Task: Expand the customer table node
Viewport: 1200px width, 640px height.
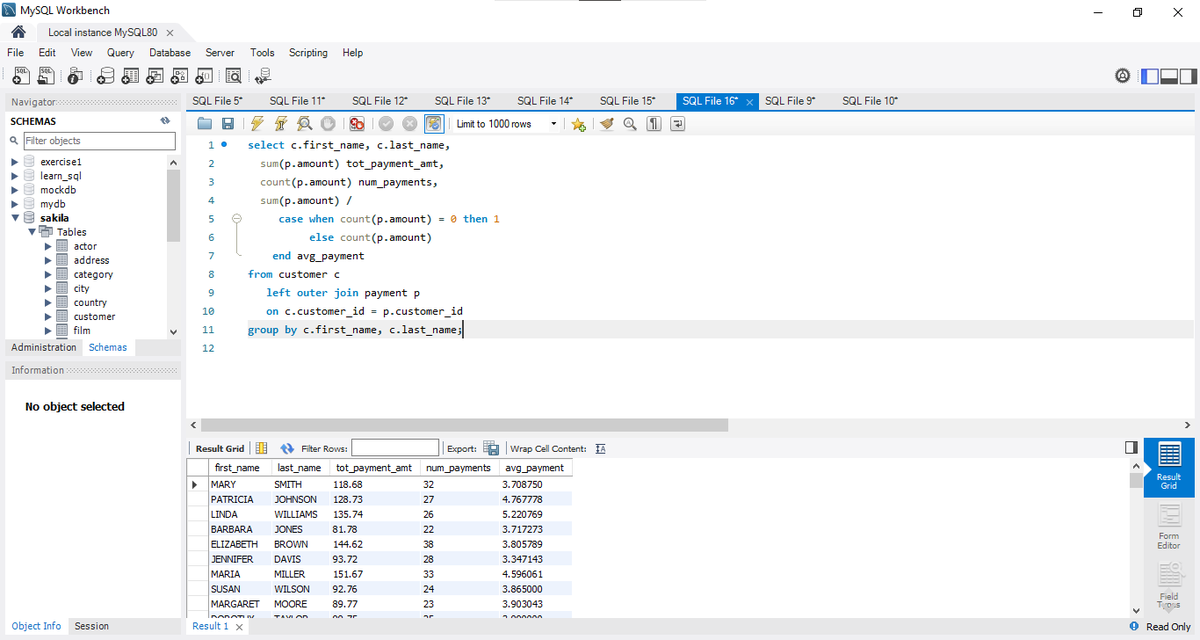Action: (x=48, y=317)
